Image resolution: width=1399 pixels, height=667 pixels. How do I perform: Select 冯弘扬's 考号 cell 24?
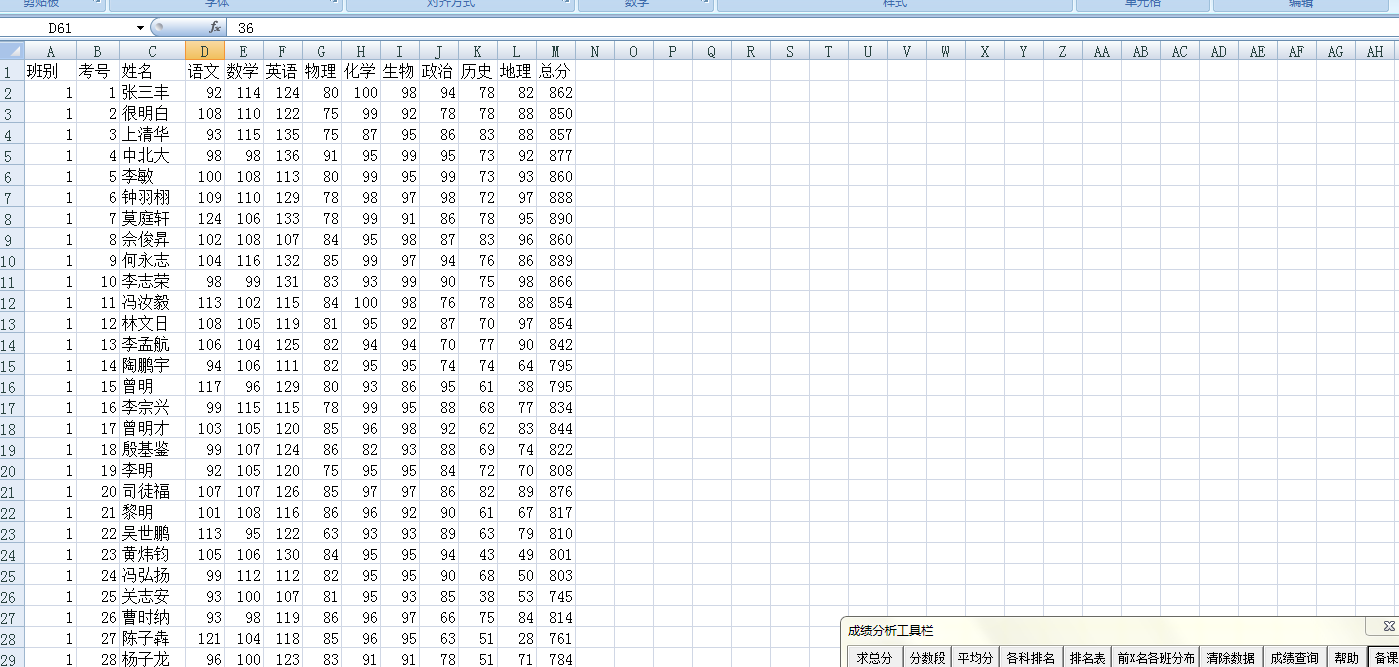pyautogui.click(x=97, y=575)
